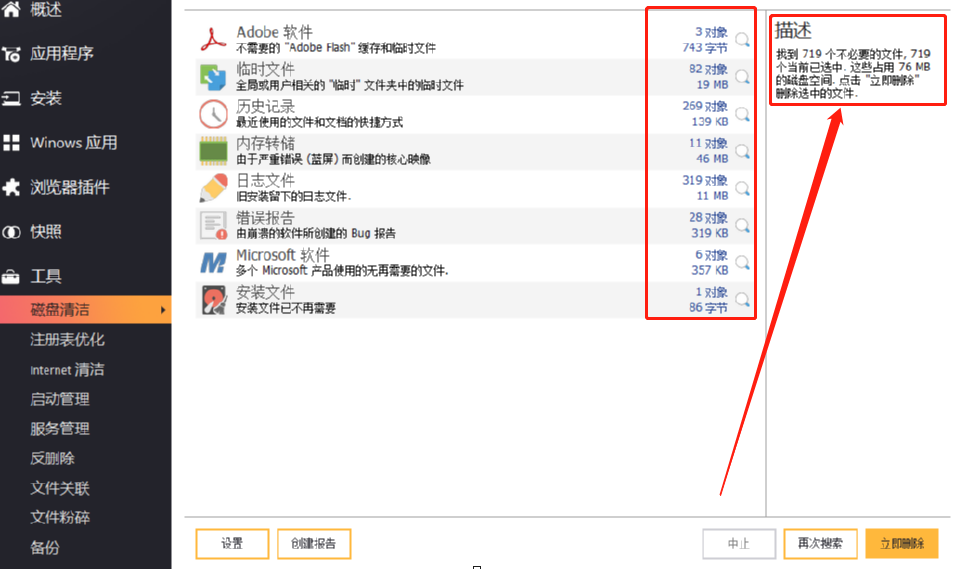Click the 创建报告 button
974x572 pixels.
(x=314, y=544)
